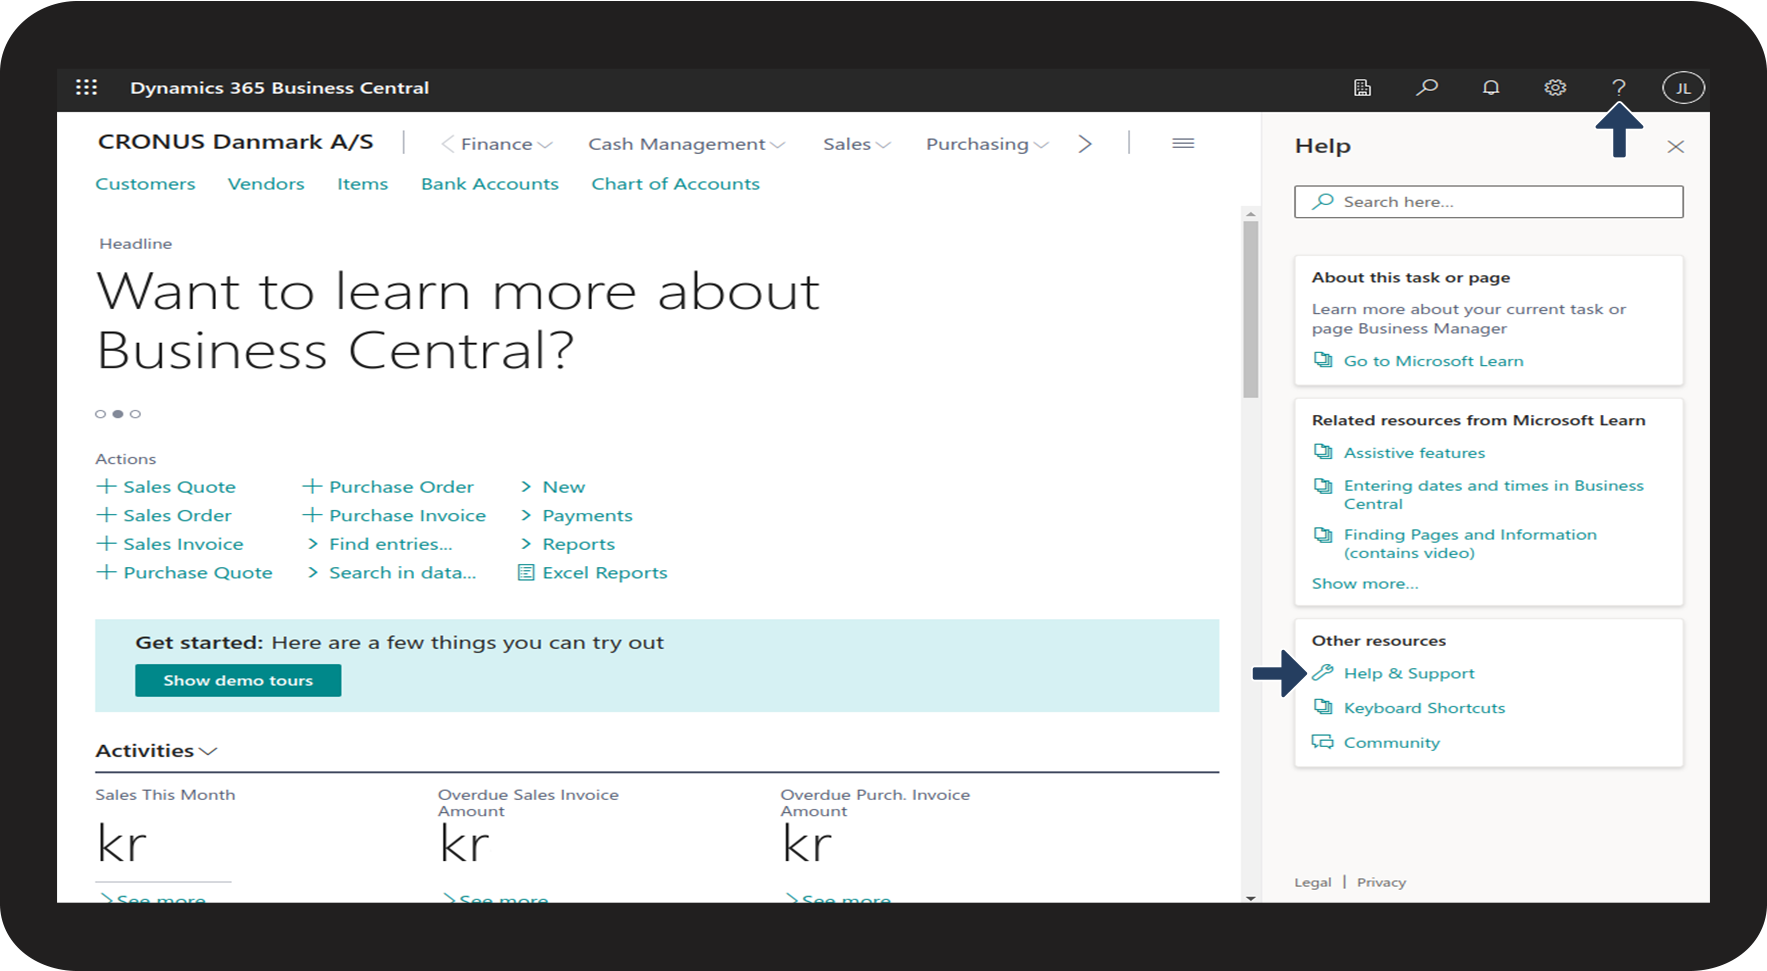Click the main page vertical scrollbar

point(1250,310)
